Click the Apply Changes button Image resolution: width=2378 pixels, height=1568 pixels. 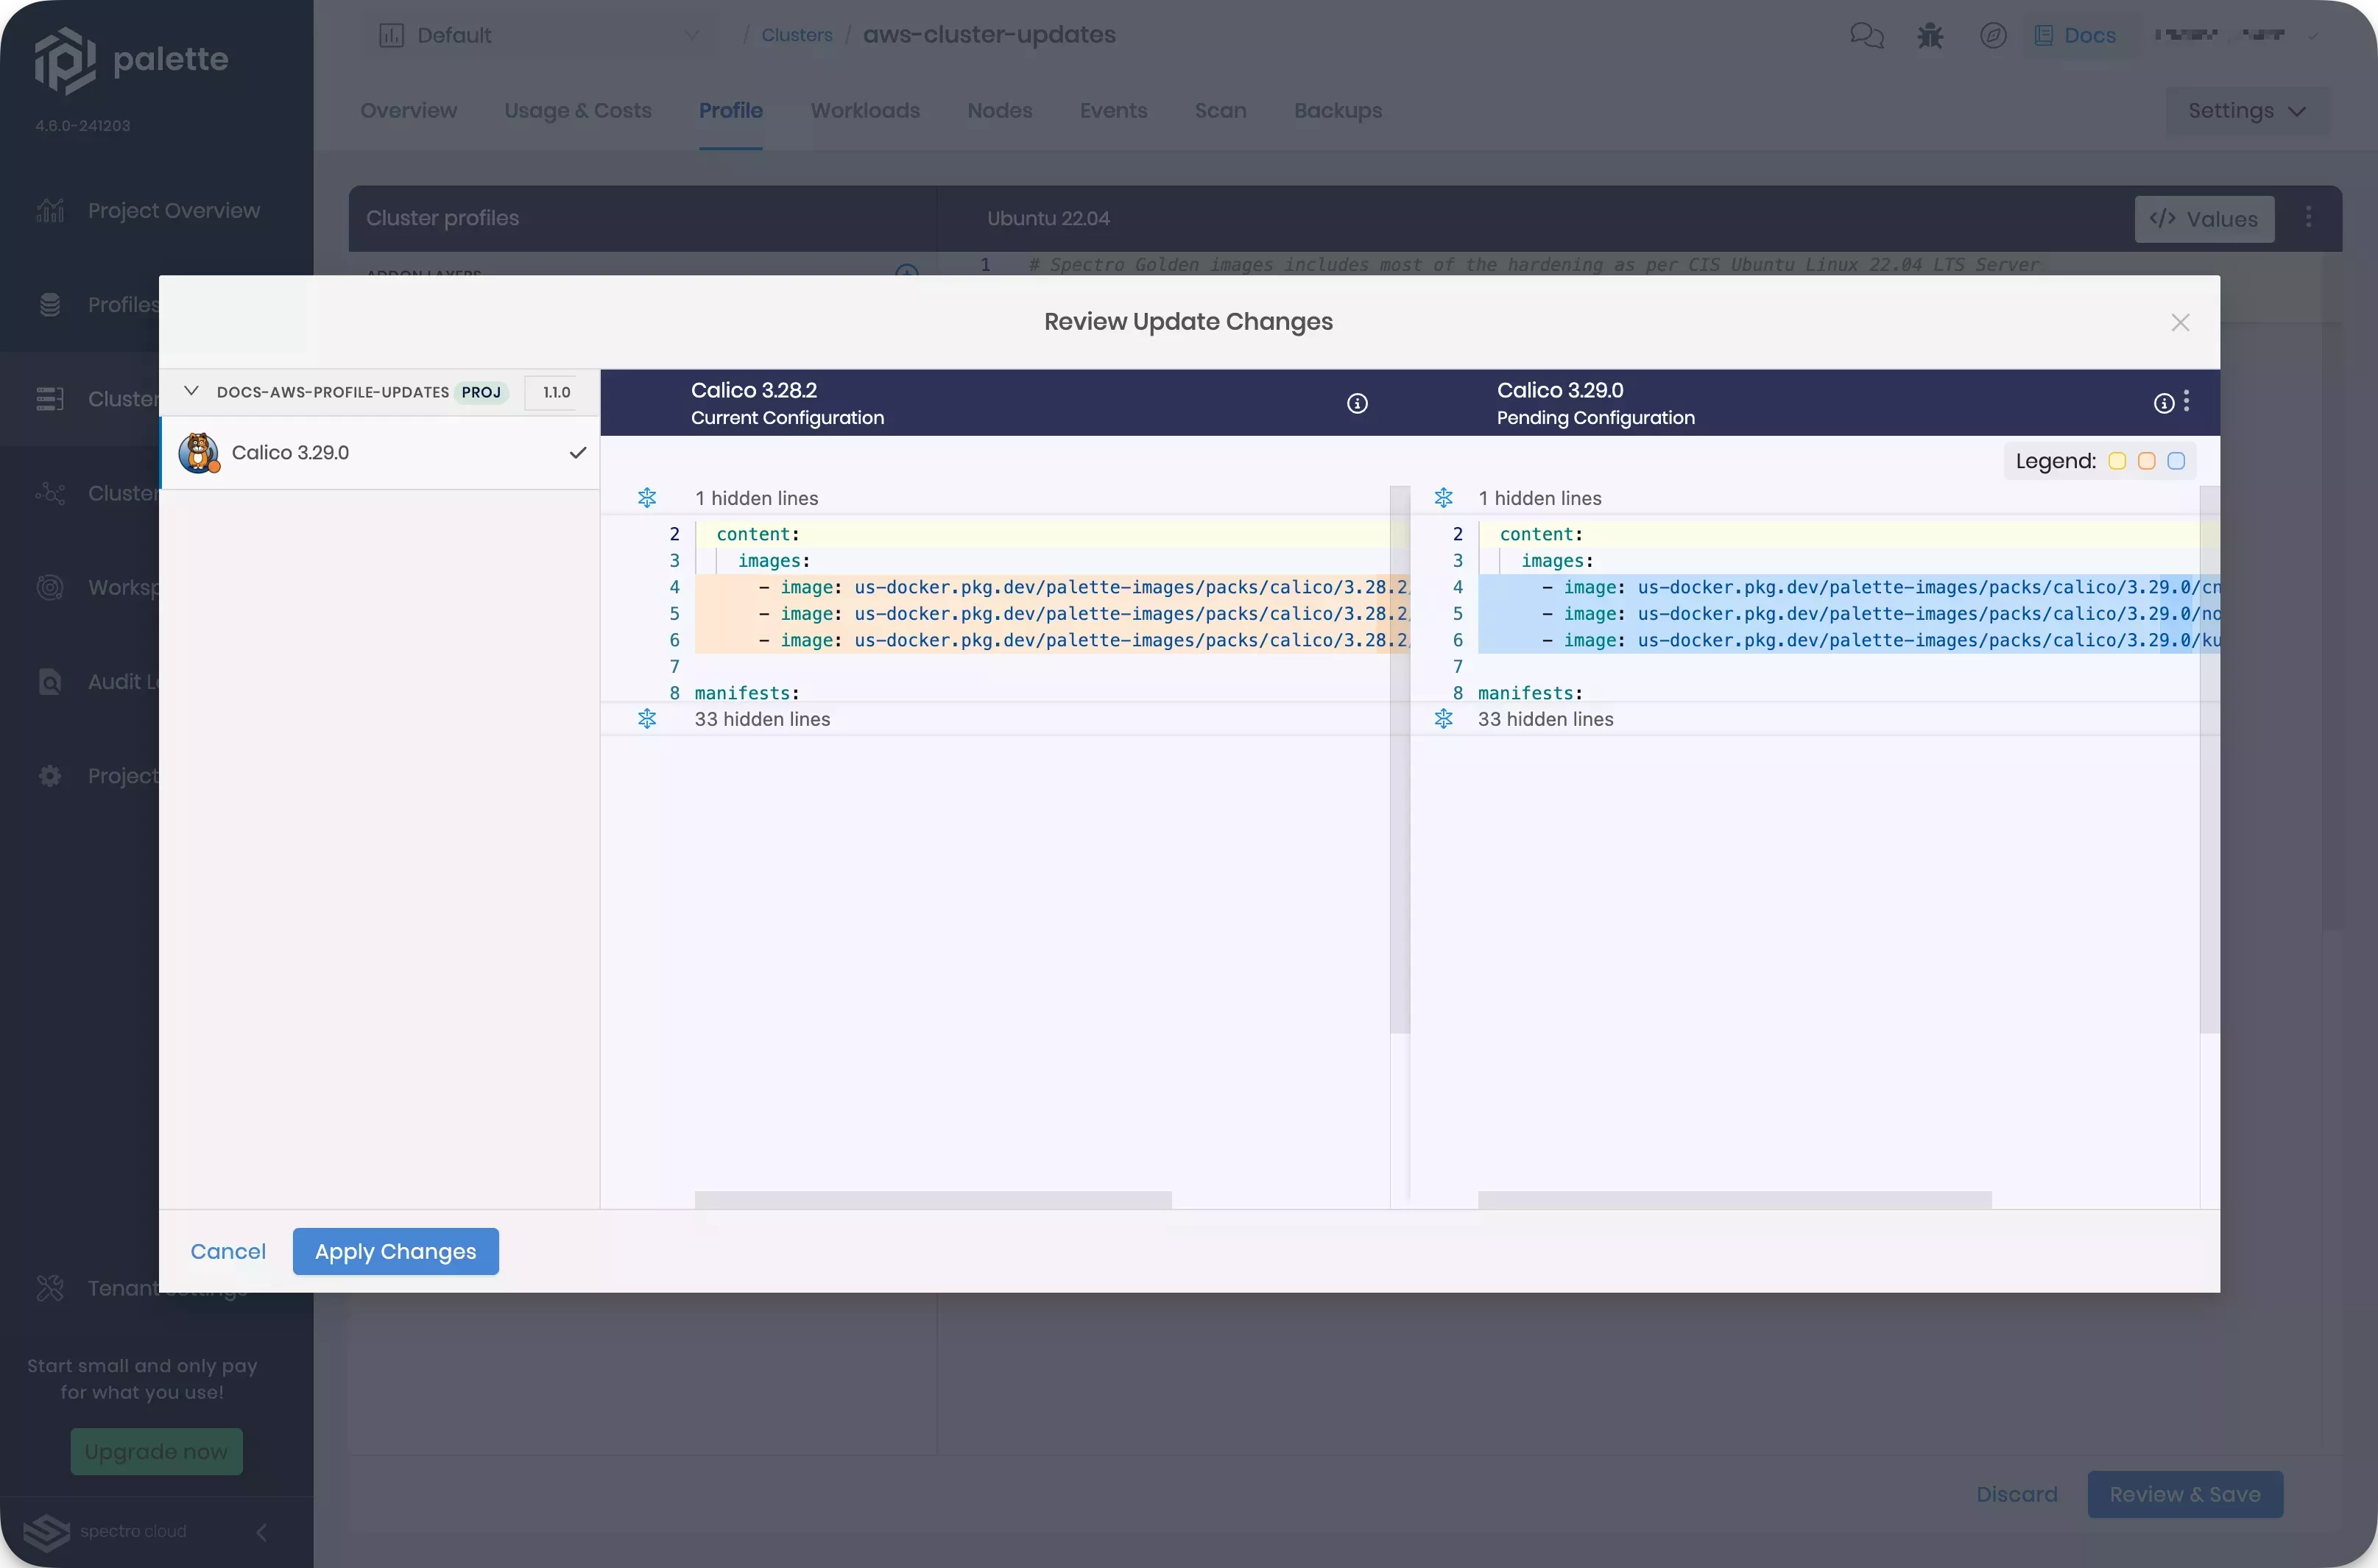point(395,1251)
